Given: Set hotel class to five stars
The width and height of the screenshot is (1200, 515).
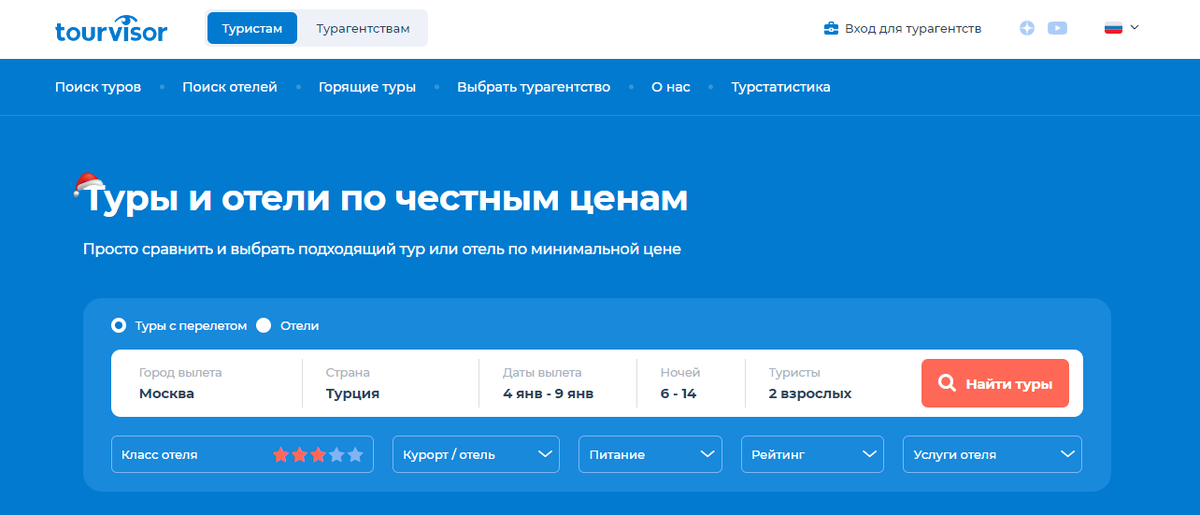Looking at the screenshot, I should click(355, 455).
